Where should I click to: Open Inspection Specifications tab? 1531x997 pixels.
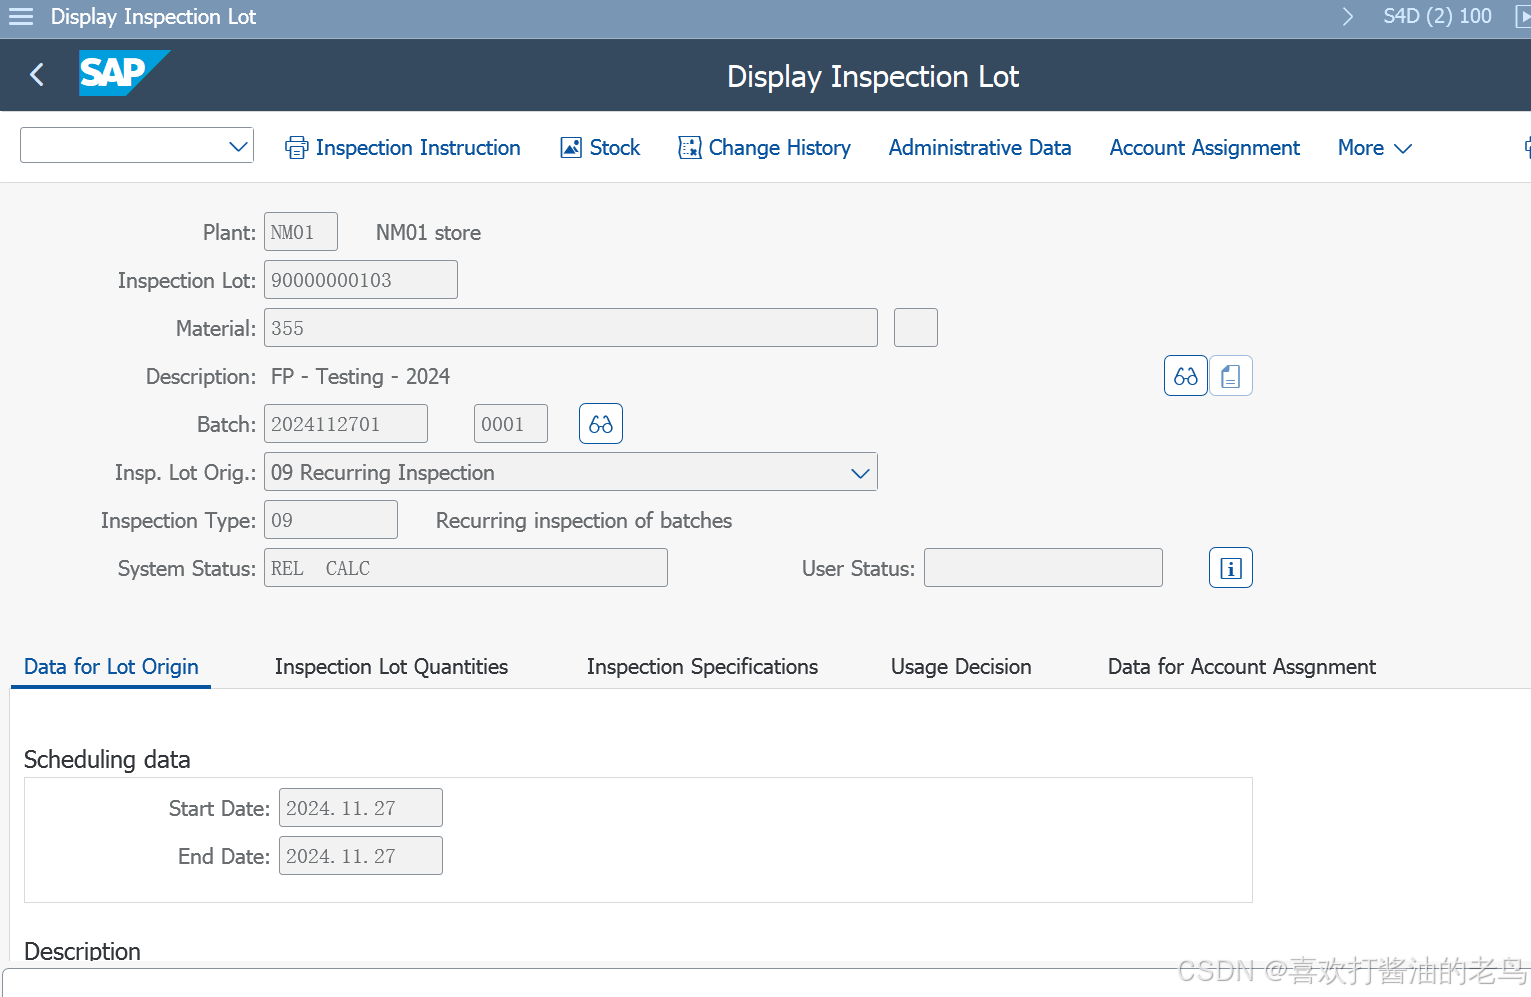click(x=702, y=667)
